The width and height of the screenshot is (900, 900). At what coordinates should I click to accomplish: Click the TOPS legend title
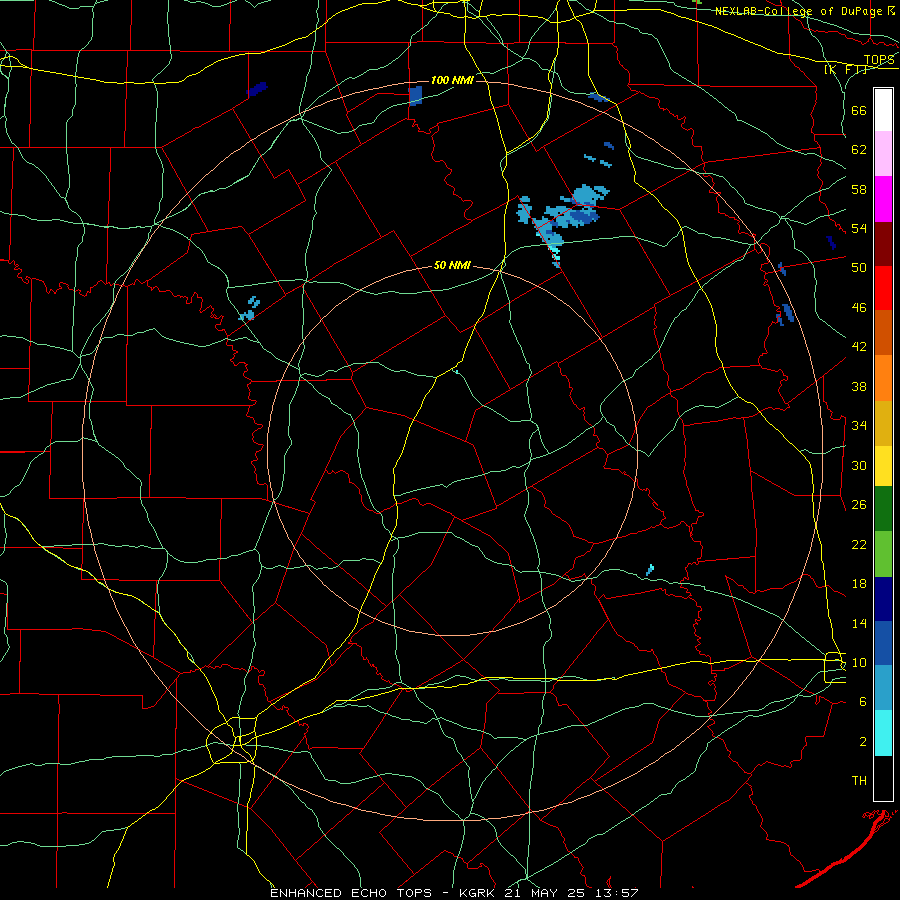[x=879, y=60]
